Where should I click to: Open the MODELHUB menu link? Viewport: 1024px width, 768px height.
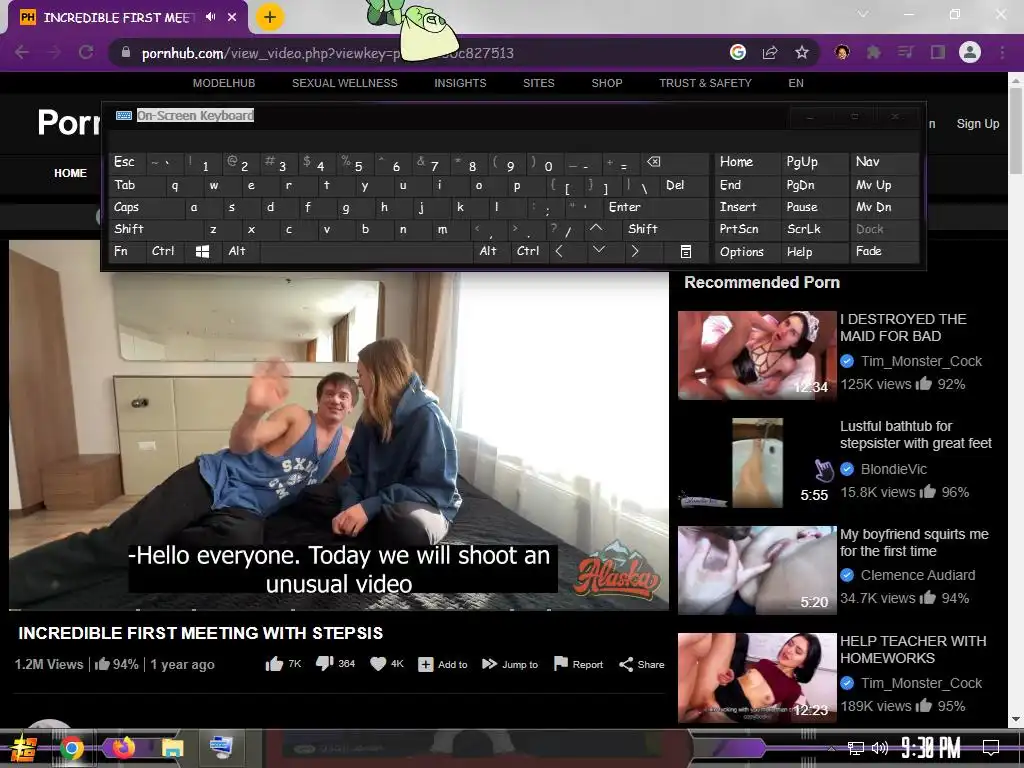click(x=224, y=83)
